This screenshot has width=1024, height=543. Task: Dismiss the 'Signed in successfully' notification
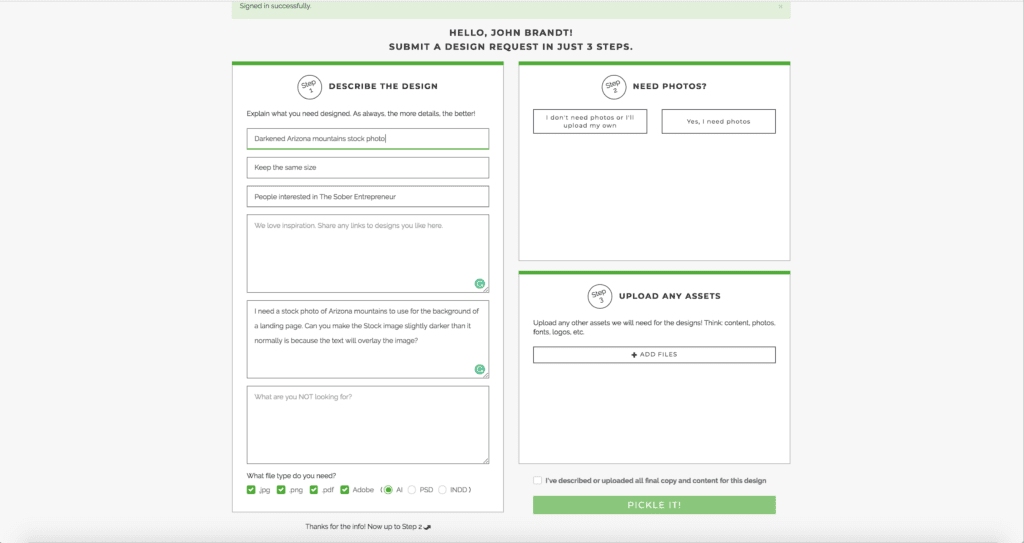click(x=780, y=7)
